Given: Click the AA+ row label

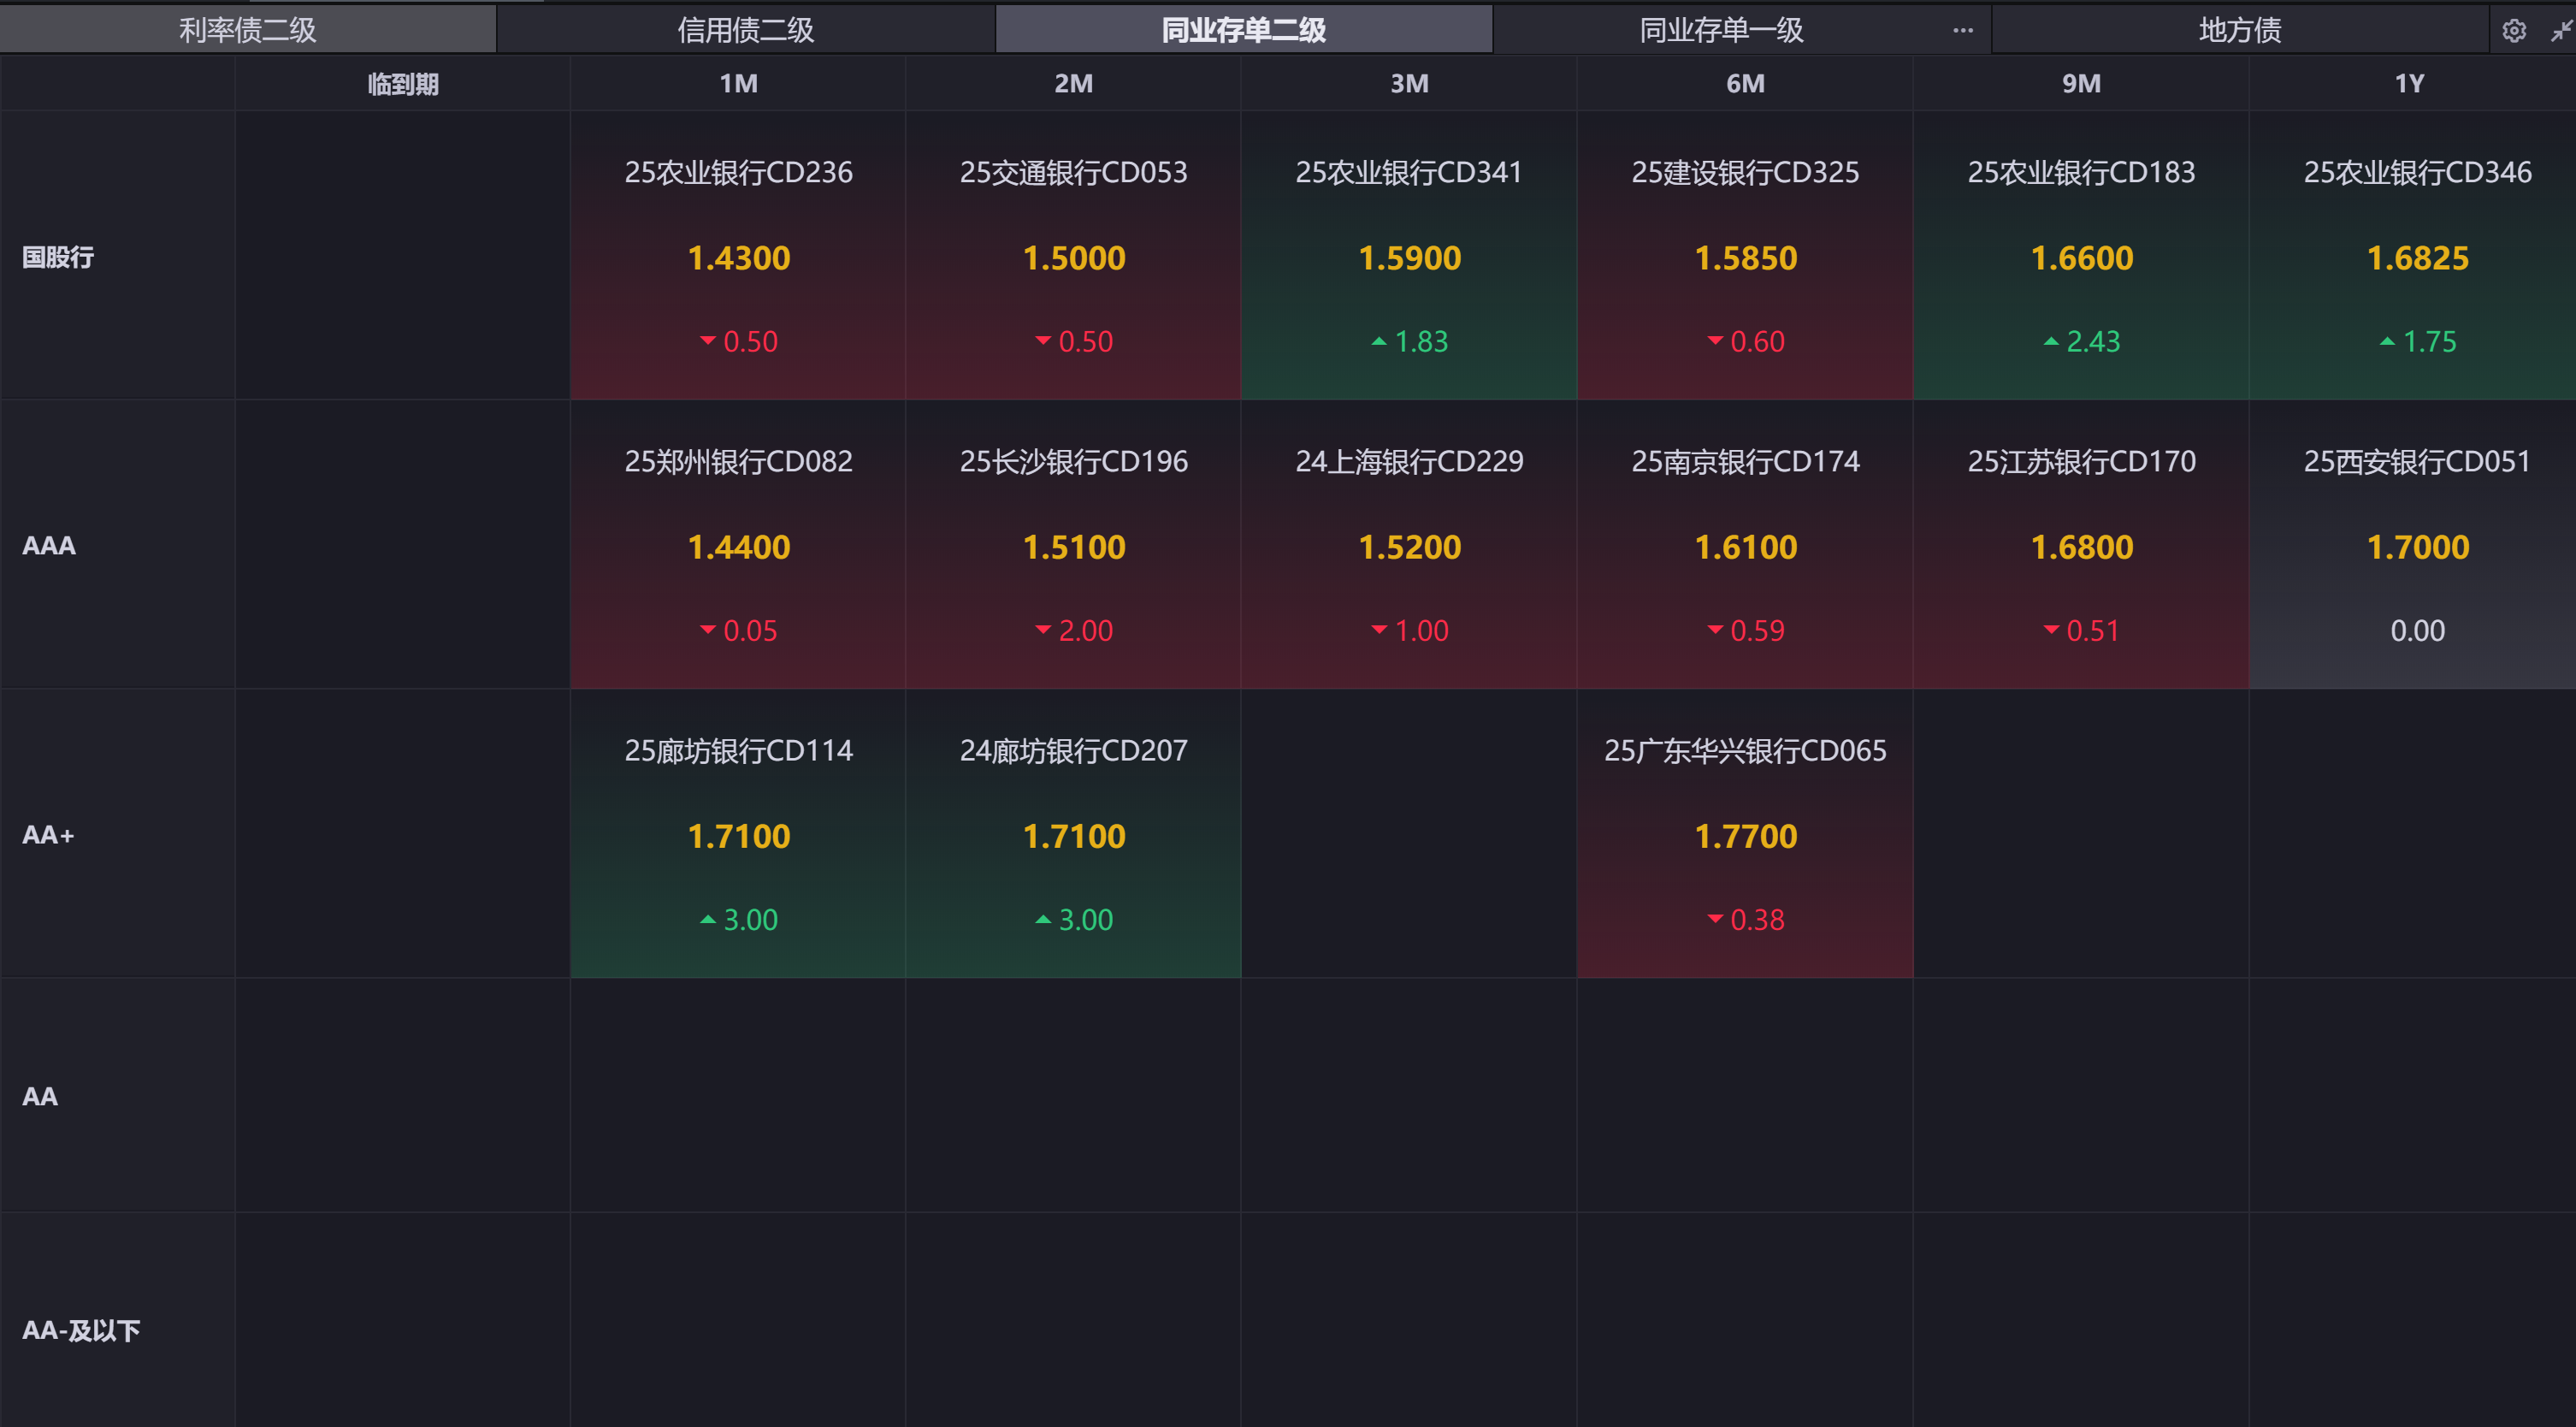Looking at the screenshot, I should 48,834.
